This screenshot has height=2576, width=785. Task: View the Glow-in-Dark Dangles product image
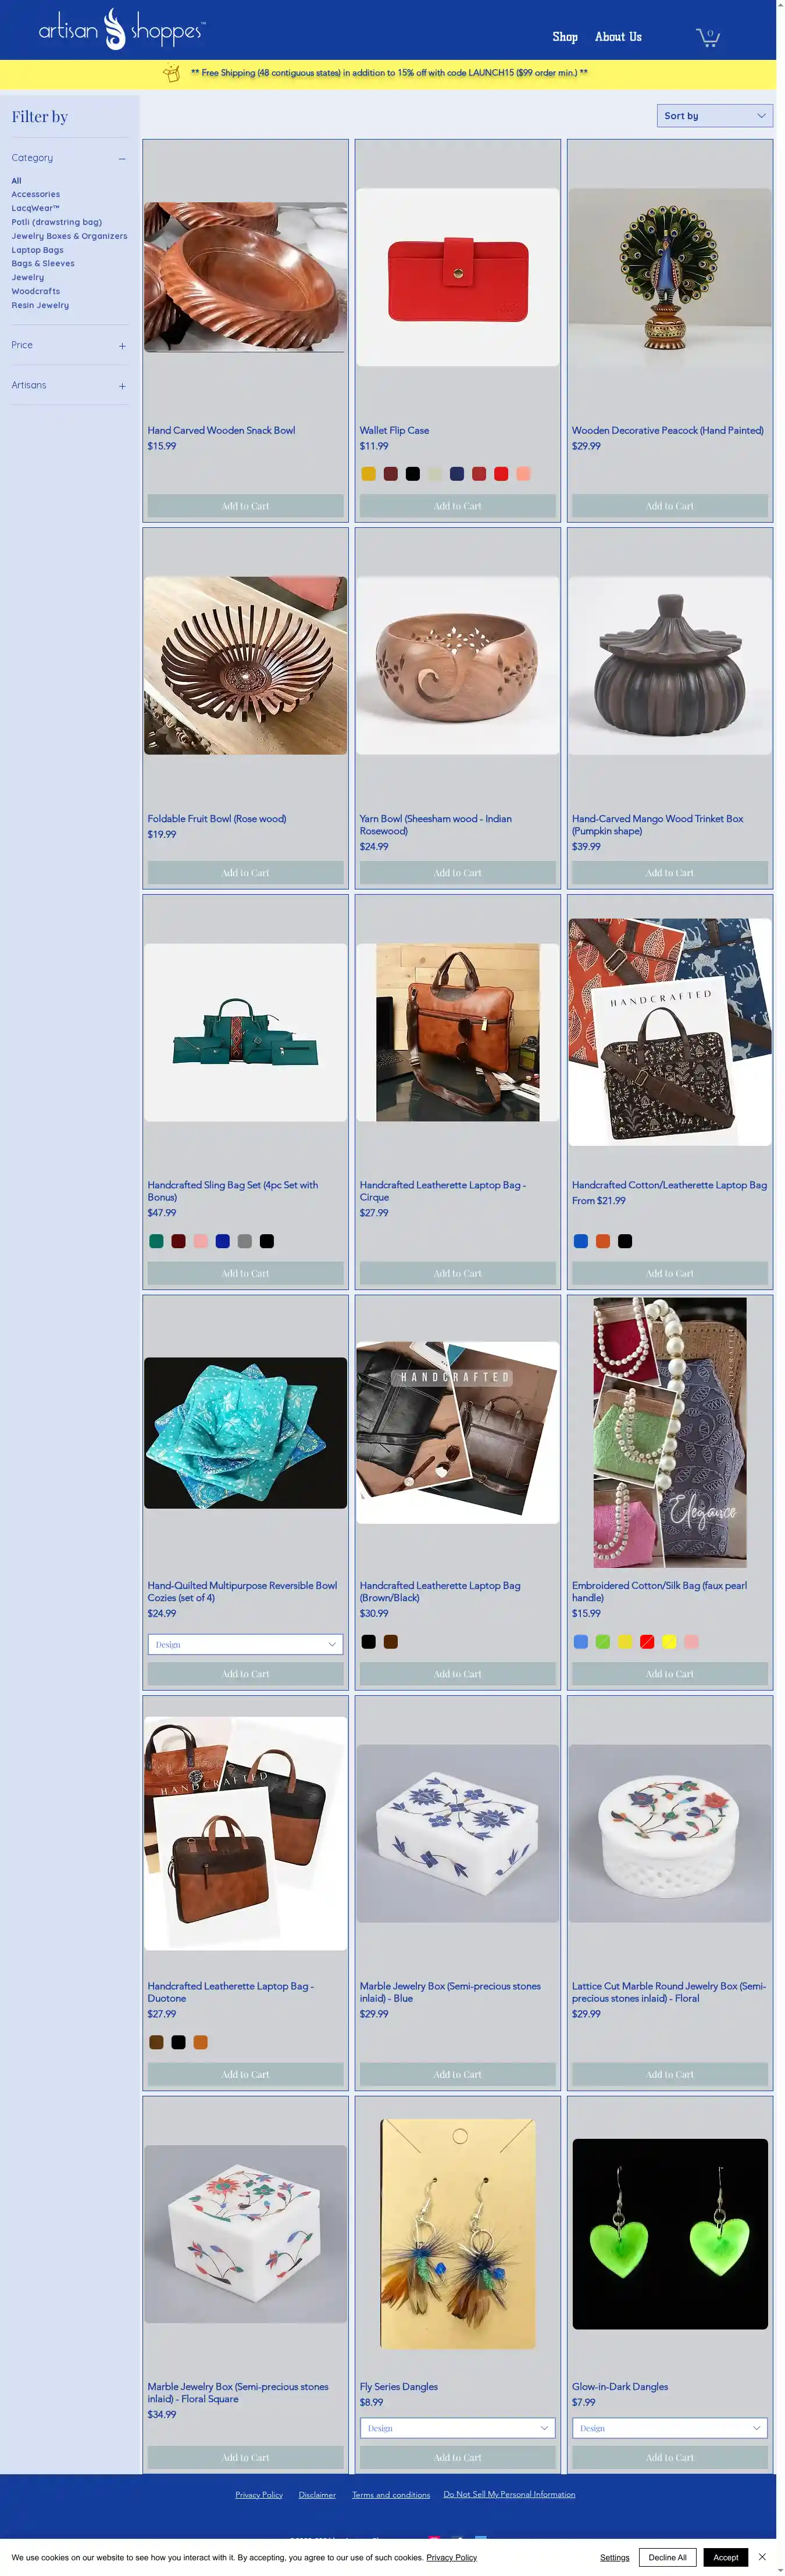point(670,2234)
